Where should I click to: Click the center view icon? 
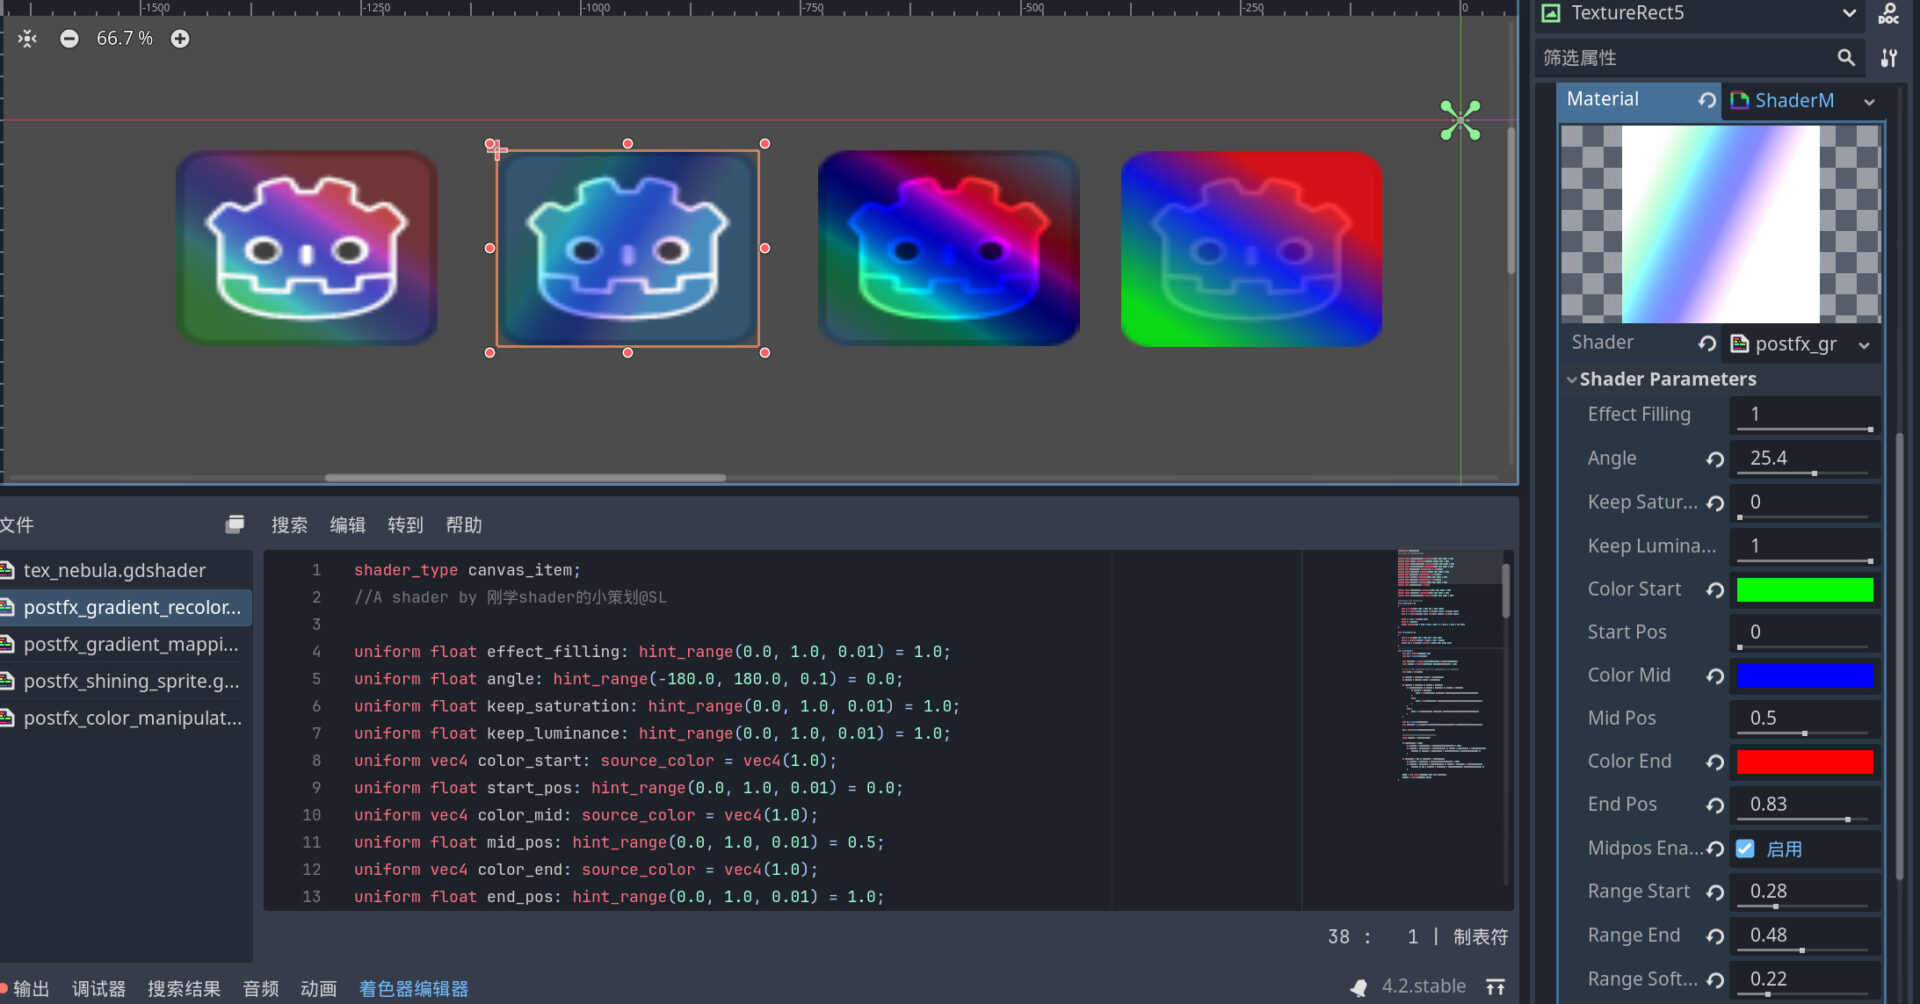coord(27,39)
